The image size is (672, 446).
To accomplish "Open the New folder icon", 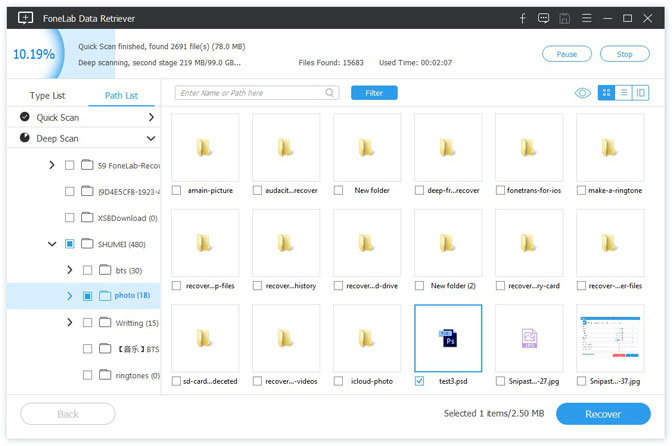I will pos(367,147).
